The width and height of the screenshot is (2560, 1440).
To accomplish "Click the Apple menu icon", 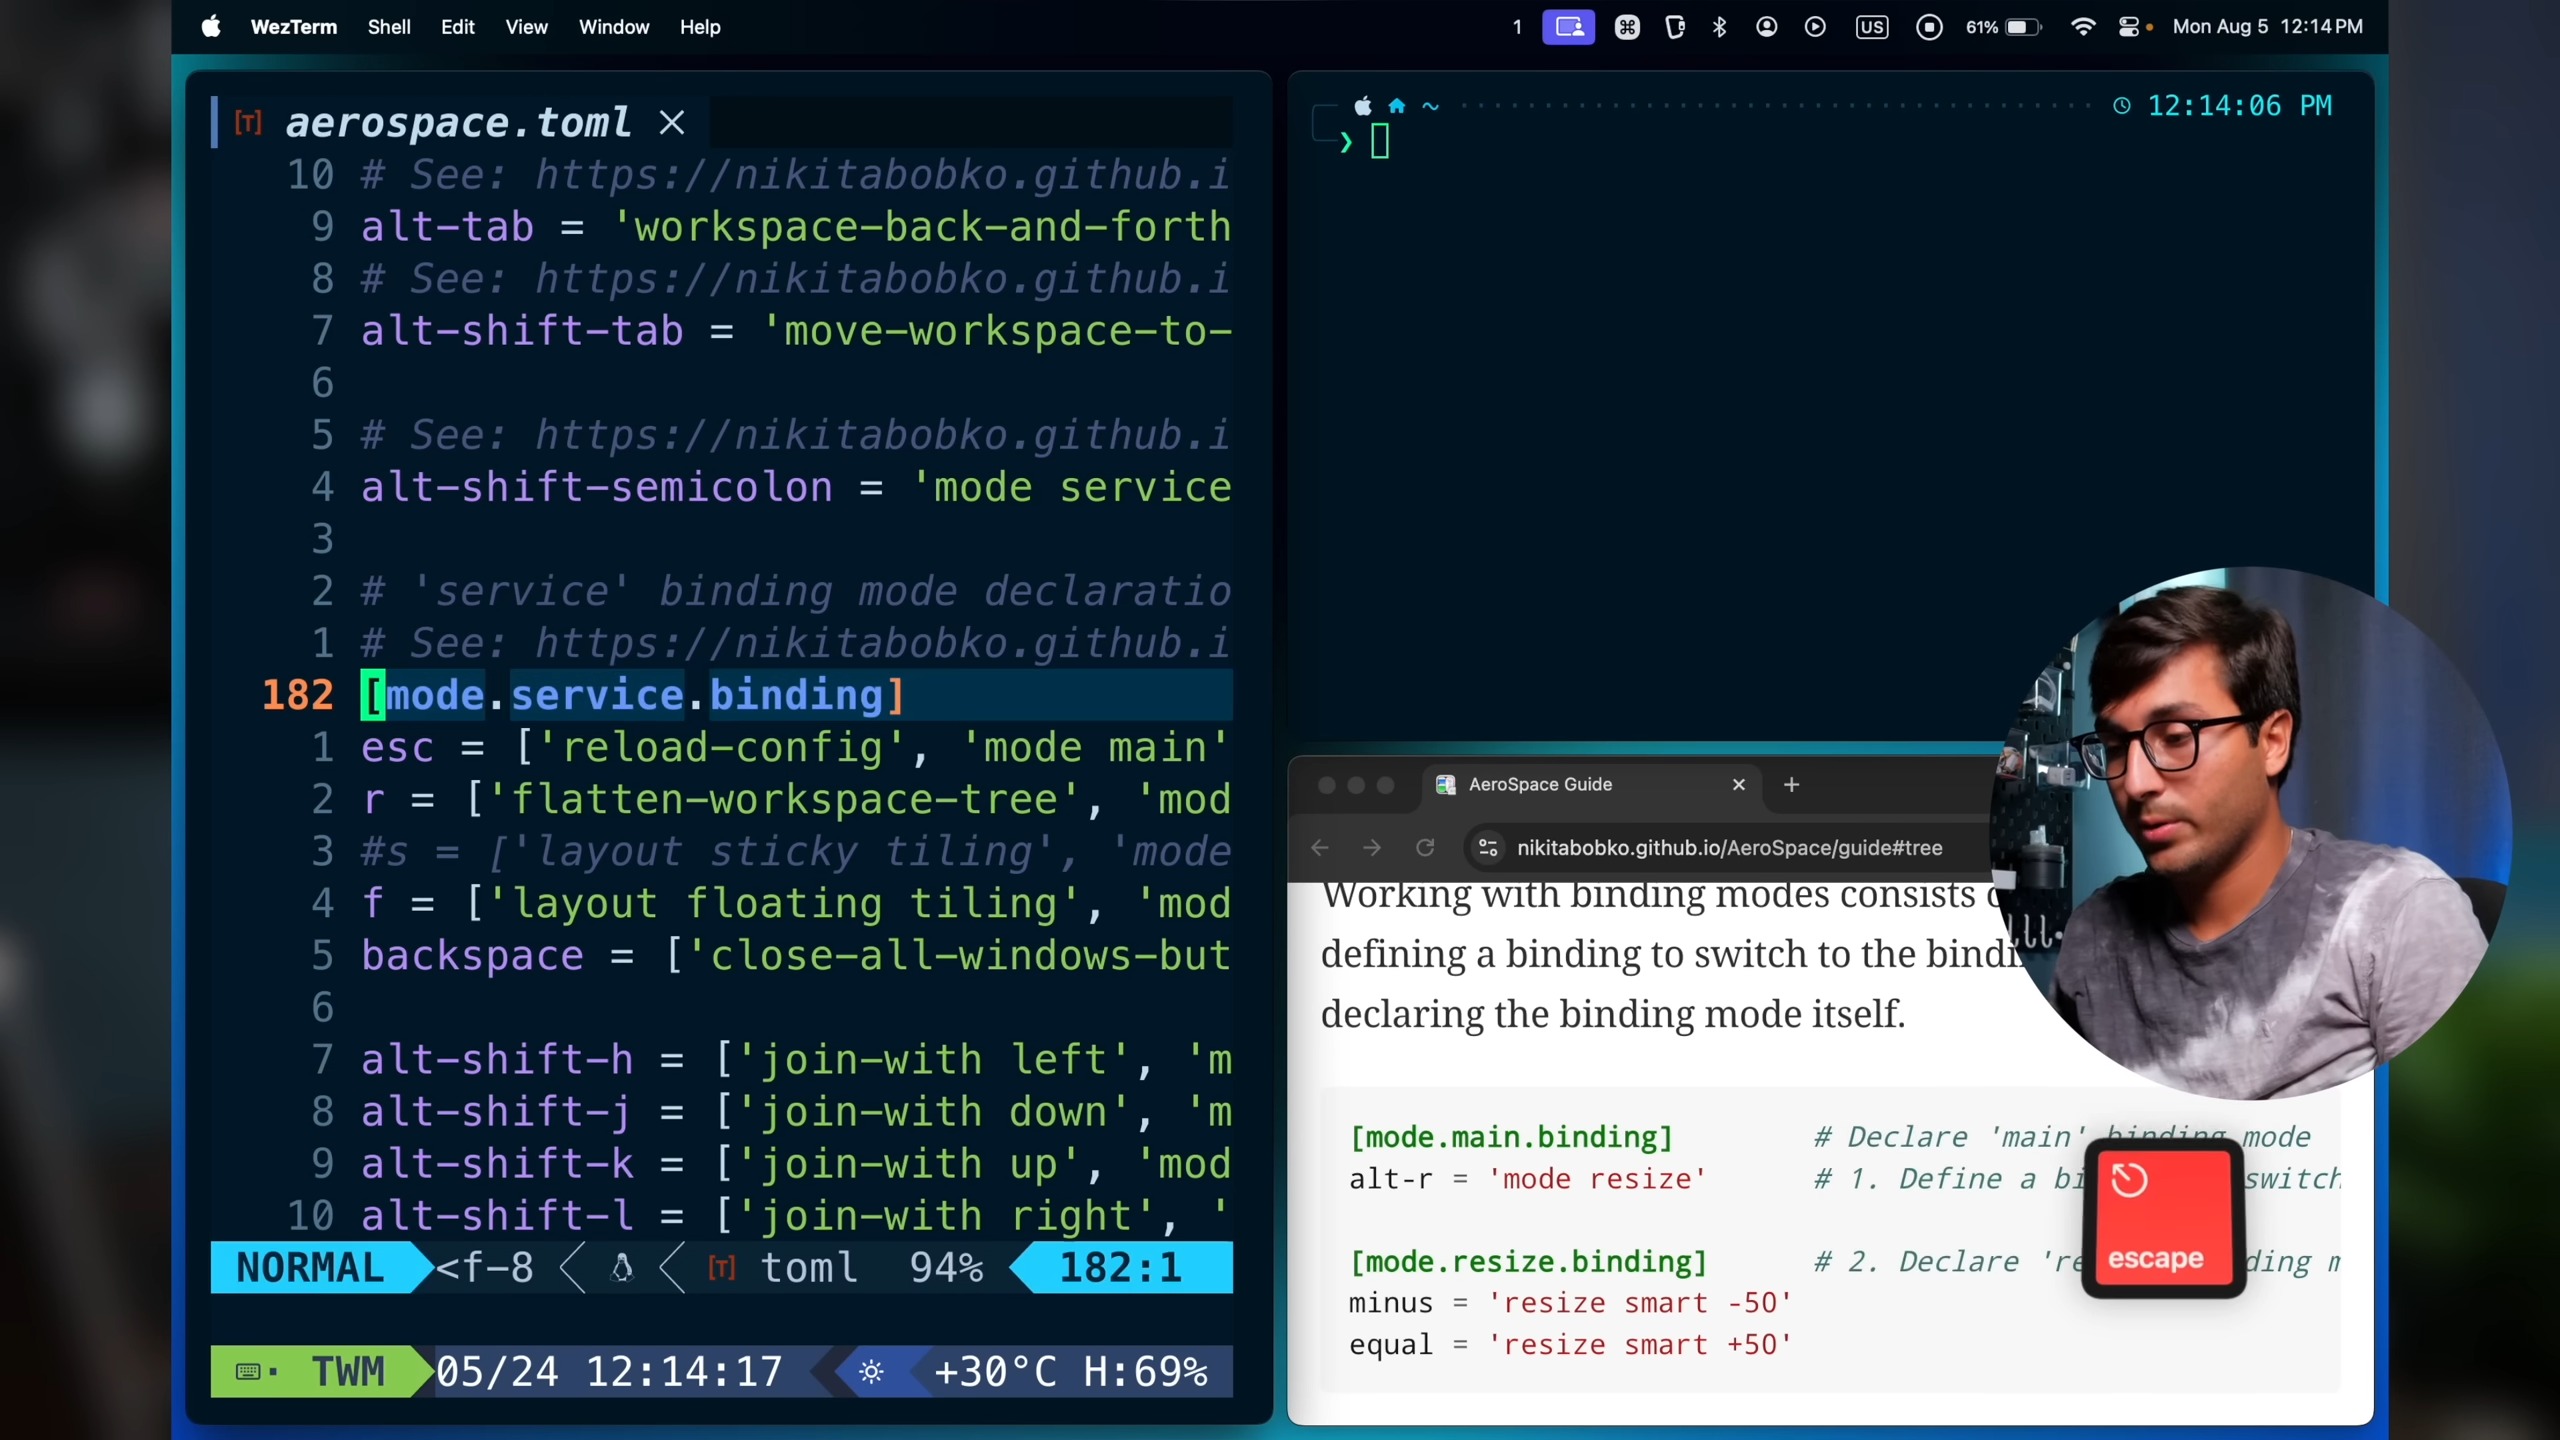I will (211, 27).
